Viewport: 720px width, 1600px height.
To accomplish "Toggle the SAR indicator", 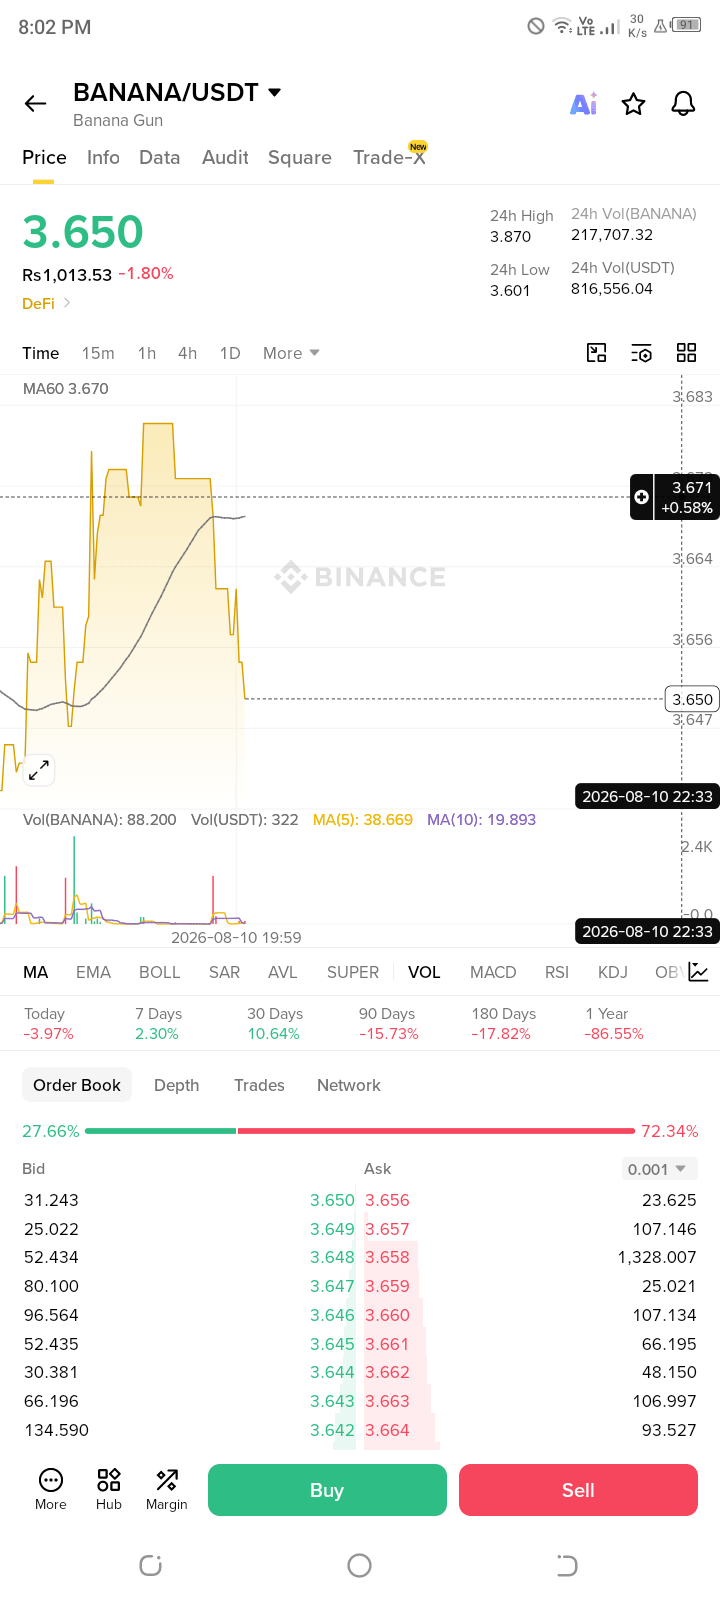I will pos(224,972).
